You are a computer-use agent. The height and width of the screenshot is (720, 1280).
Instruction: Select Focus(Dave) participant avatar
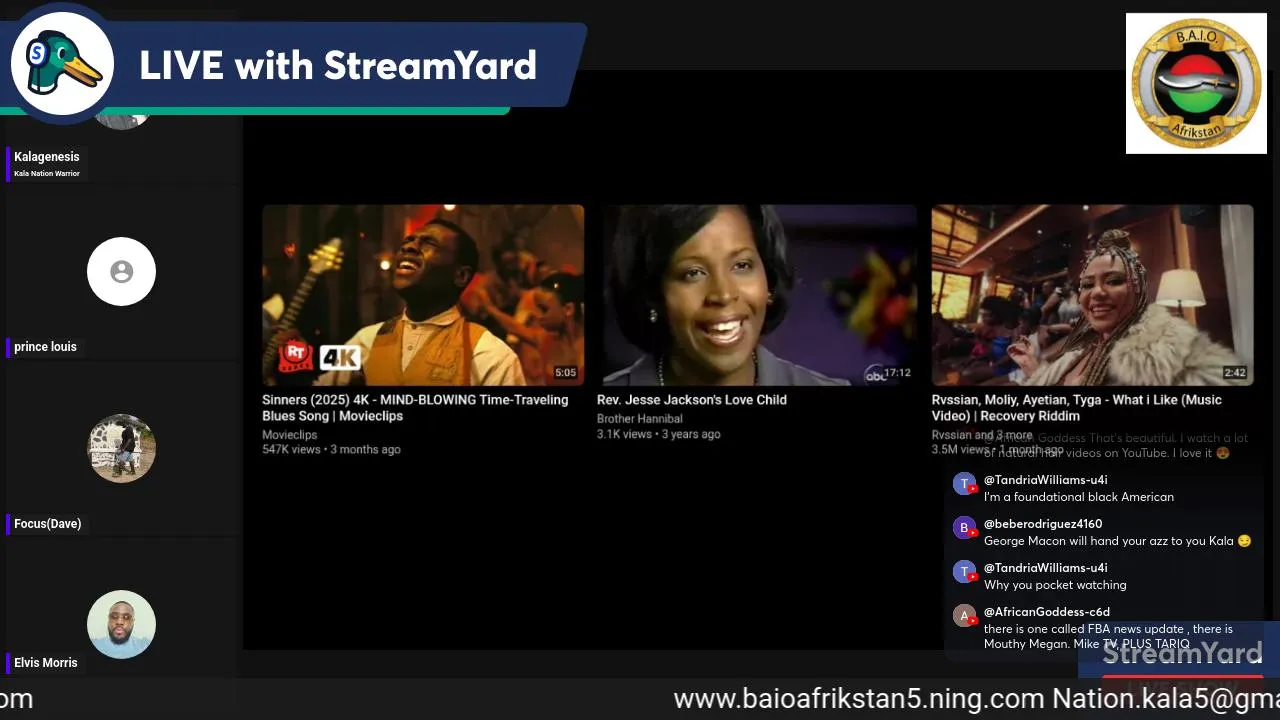[x=121, y=448]
